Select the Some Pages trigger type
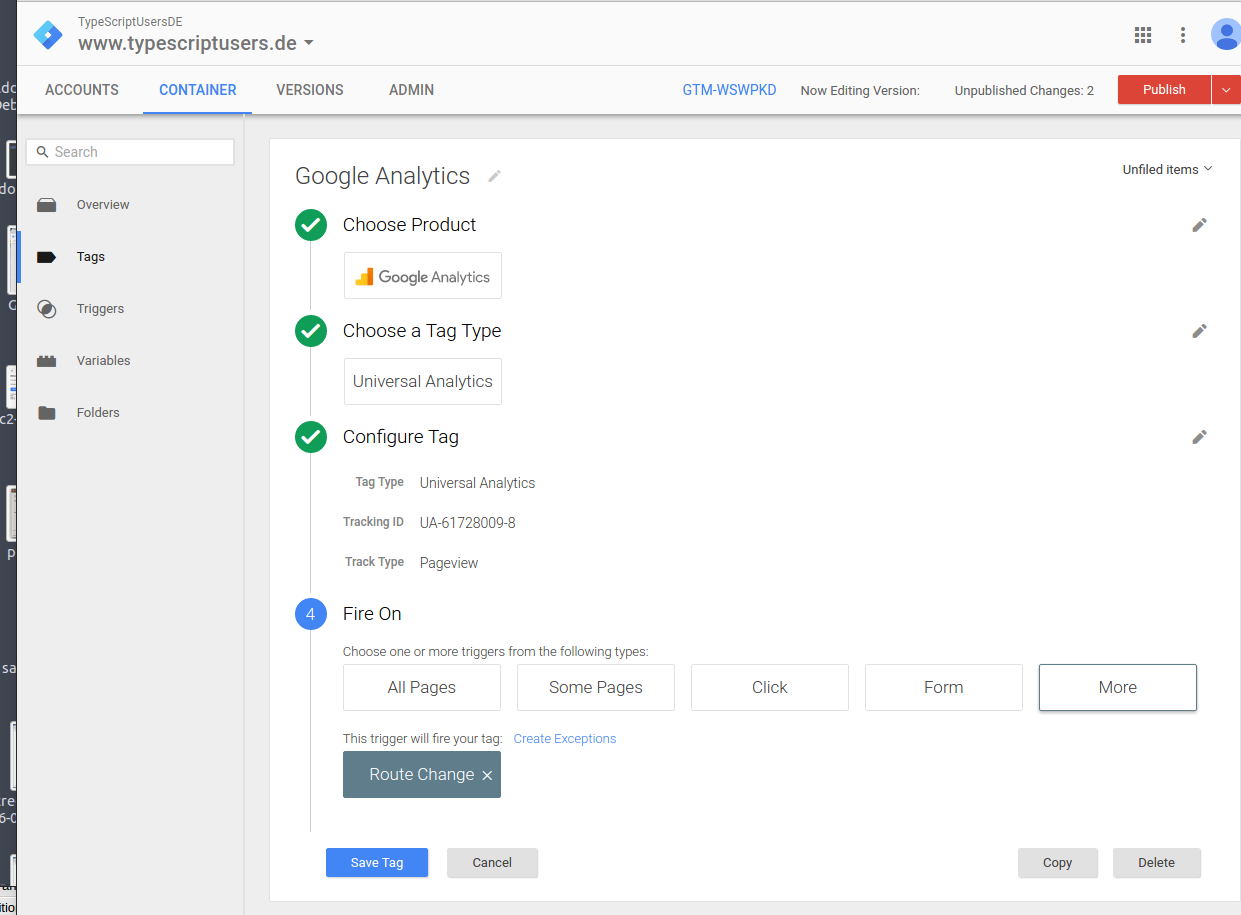 (x=596, y=687)
